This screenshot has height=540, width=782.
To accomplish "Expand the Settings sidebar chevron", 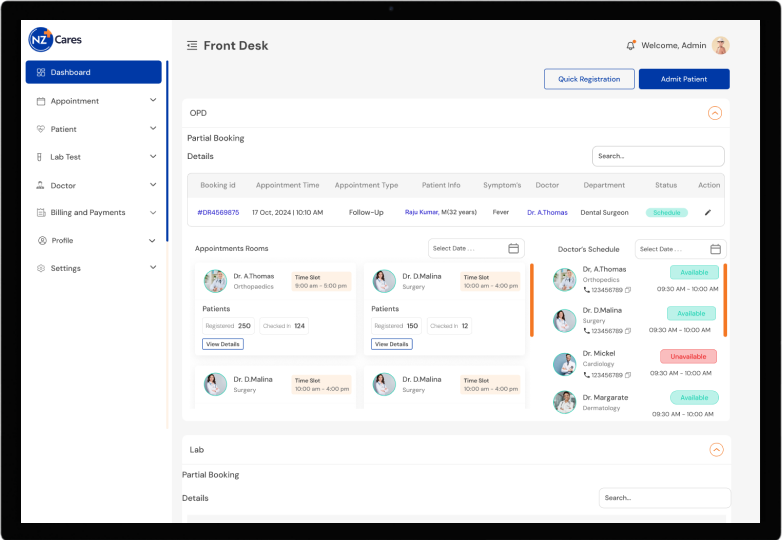I will point(153,268).
